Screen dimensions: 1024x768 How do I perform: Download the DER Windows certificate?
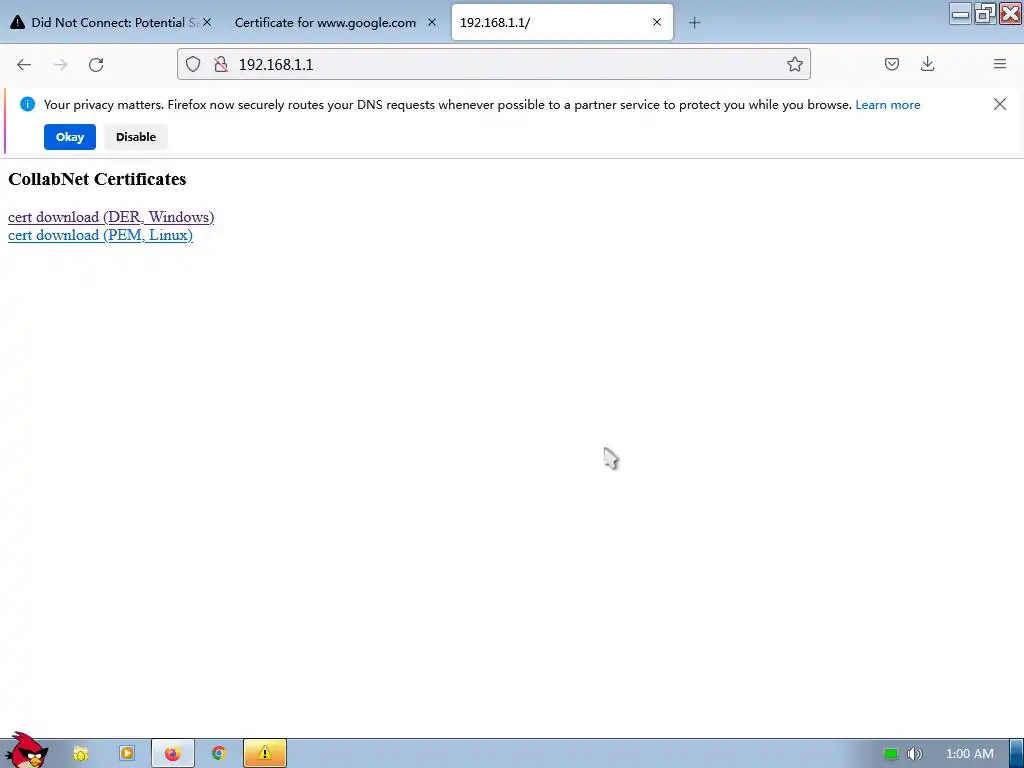tap(111, 217)
